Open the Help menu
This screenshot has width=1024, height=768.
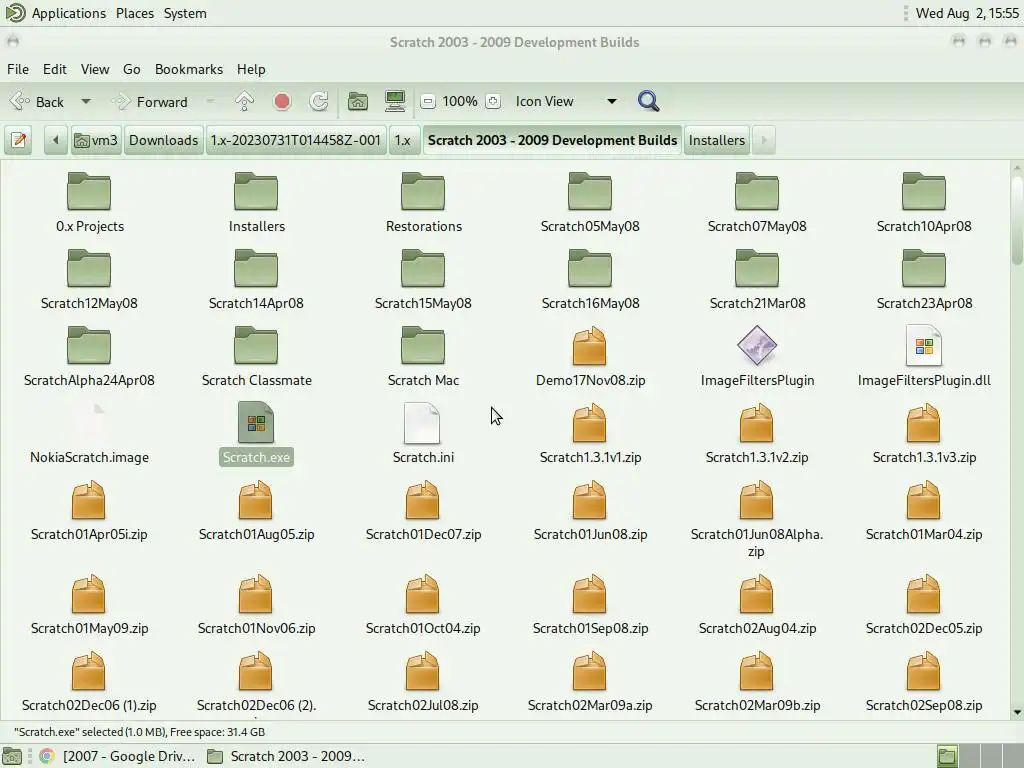click(251, 69)
